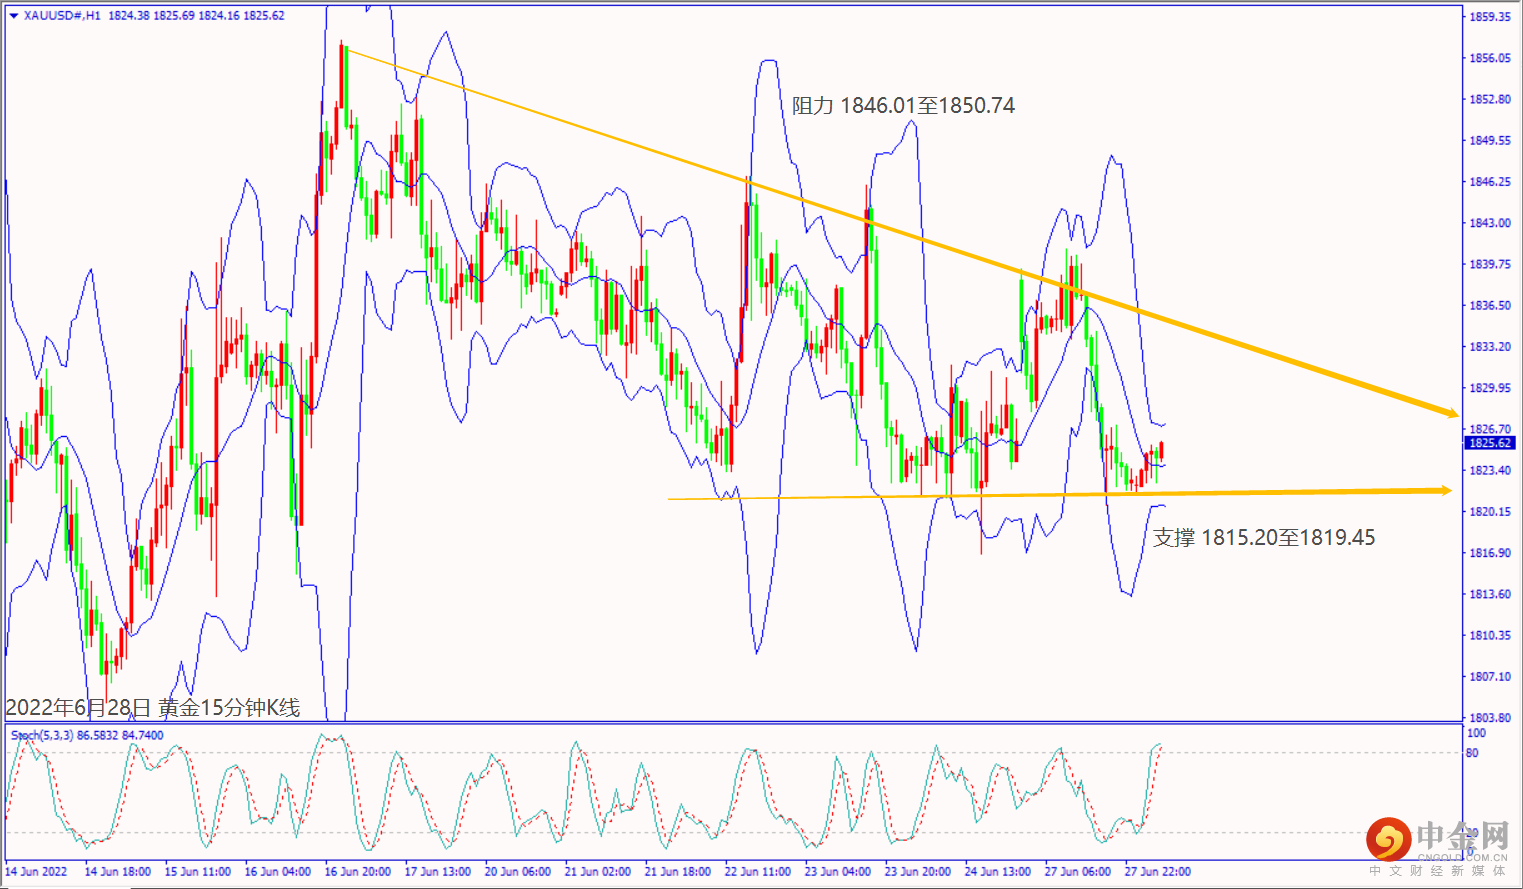Click price level 1846.25 on the axis
This screenshot has width=1523, height=889.
coord(1490,182)
